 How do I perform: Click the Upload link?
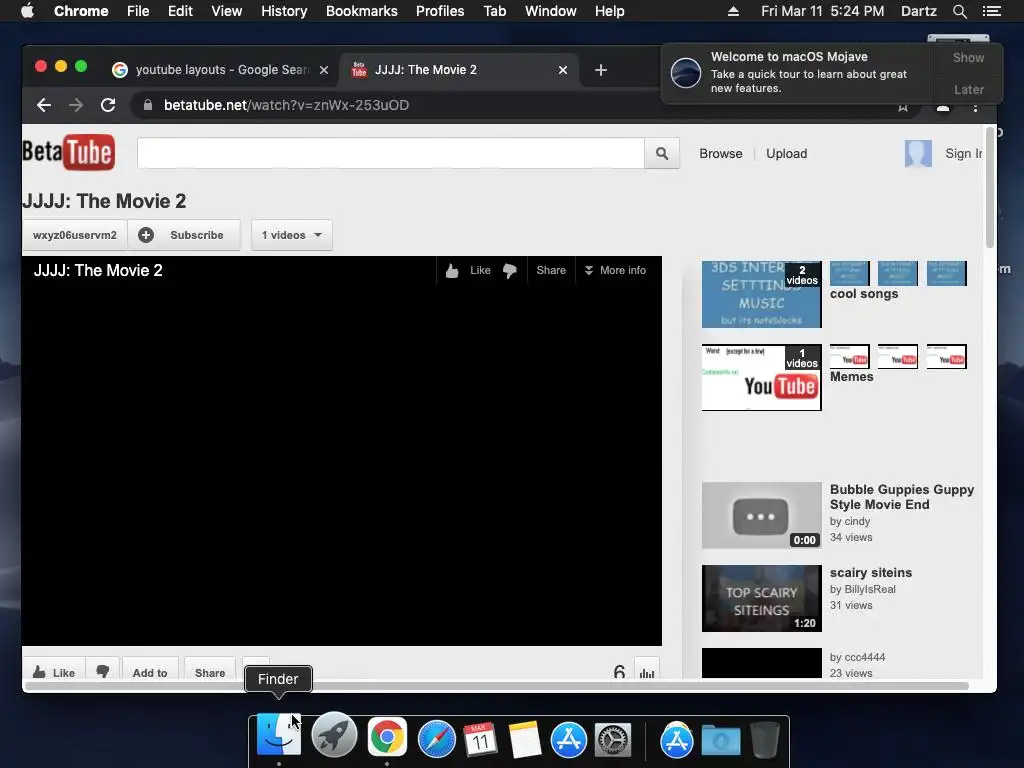click(786, 153)
